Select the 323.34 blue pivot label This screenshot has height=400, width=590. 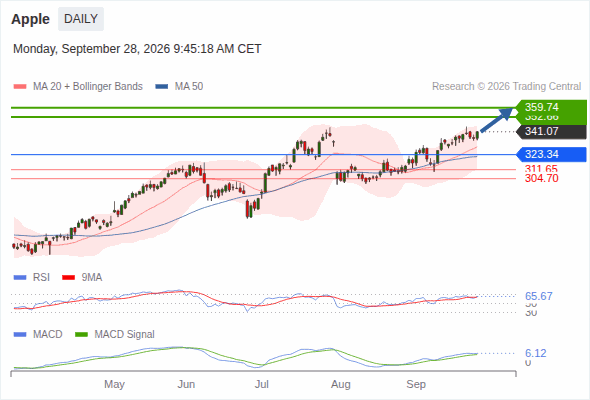pos(551,154)
